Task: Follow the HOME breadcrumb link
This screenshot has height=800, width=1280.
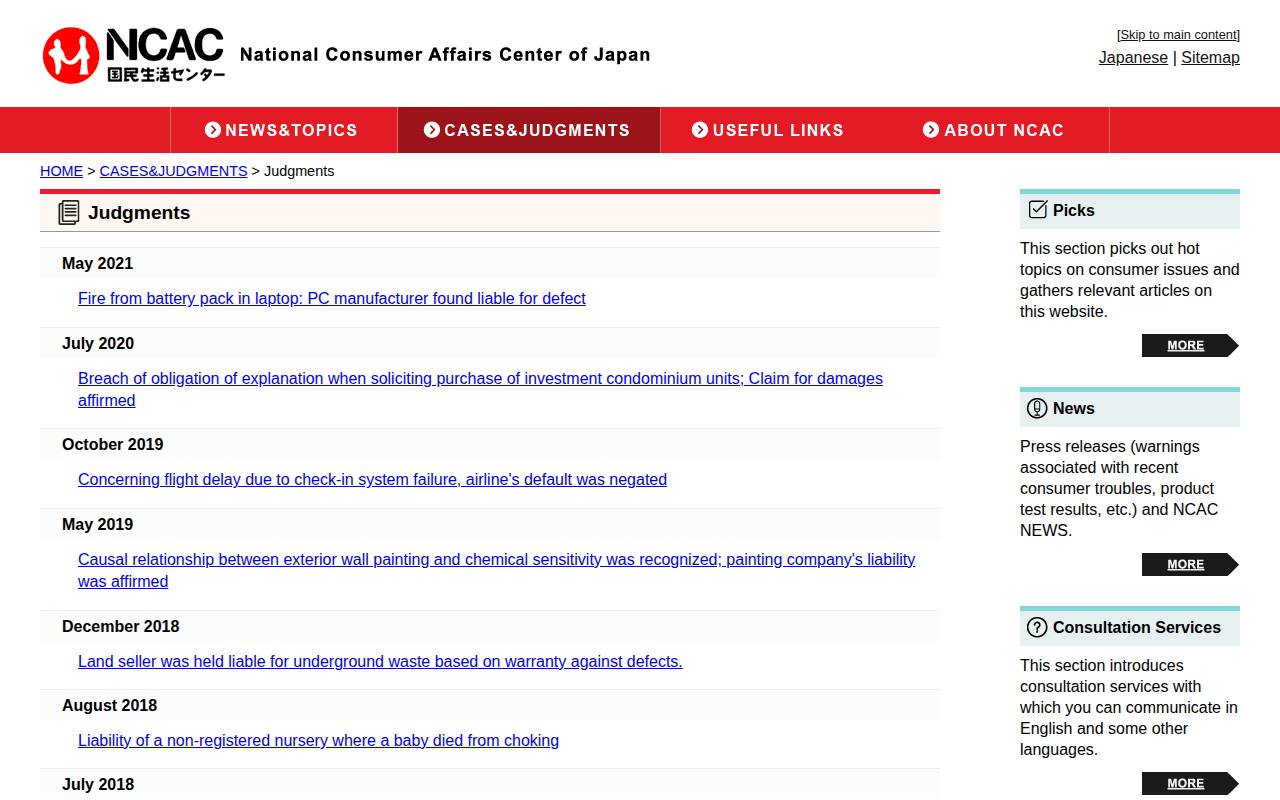Action: 61,171
